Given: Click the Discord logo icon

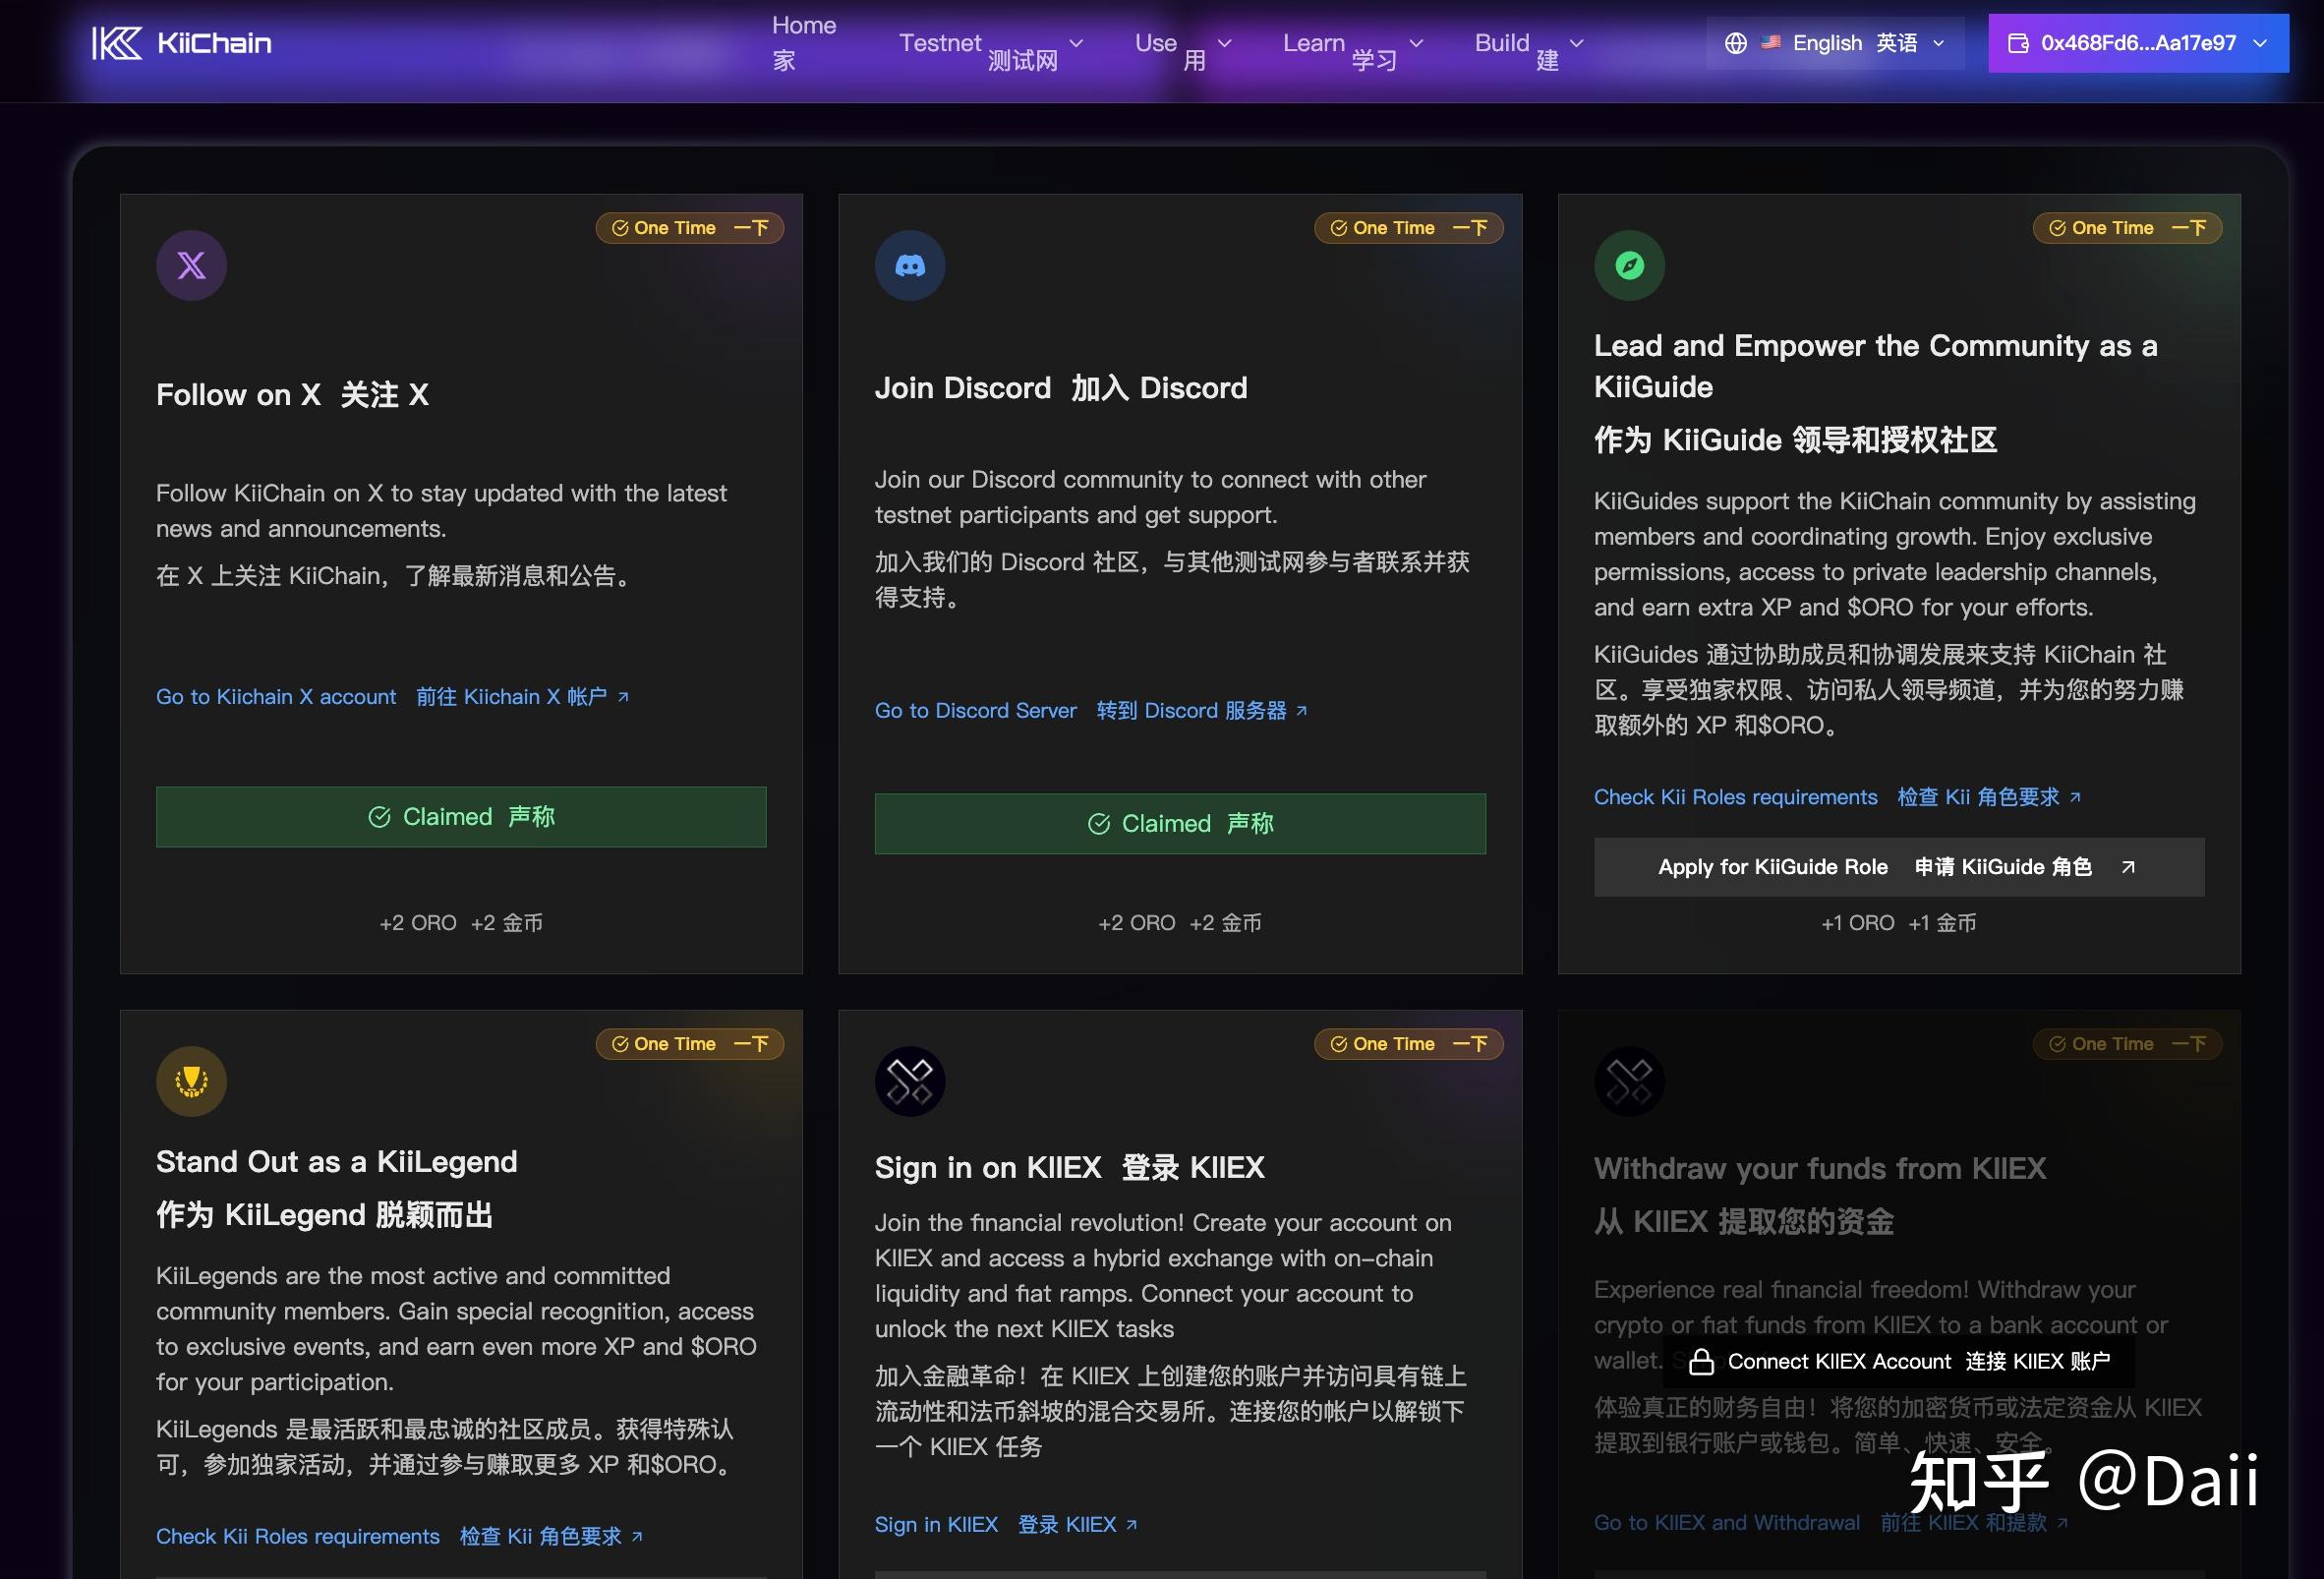Looking at the screenshot, I should (910, 265).
